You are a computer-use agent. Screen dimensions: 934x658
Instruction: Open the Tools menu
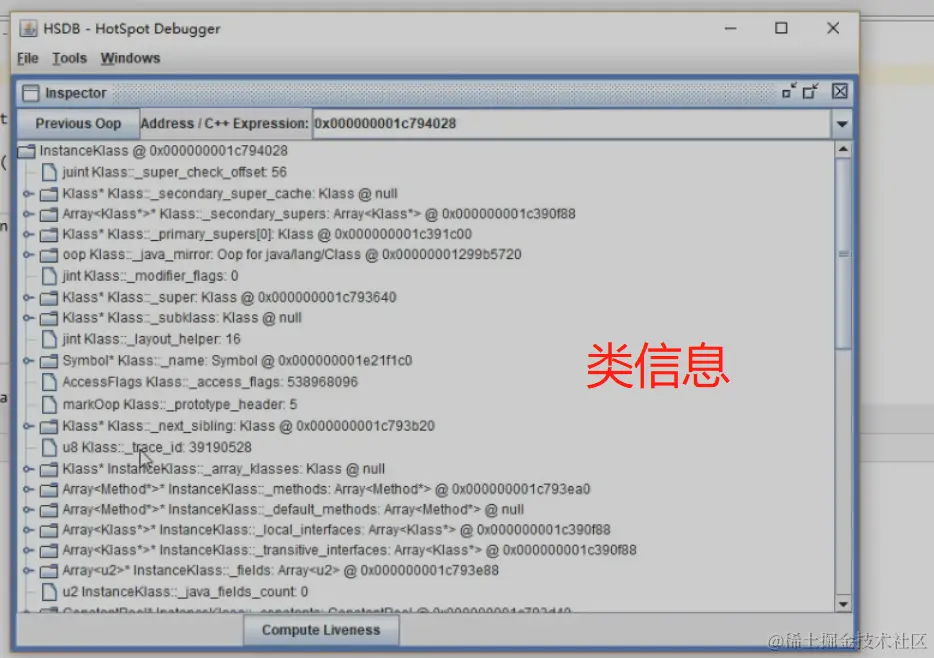coord(68,58)
